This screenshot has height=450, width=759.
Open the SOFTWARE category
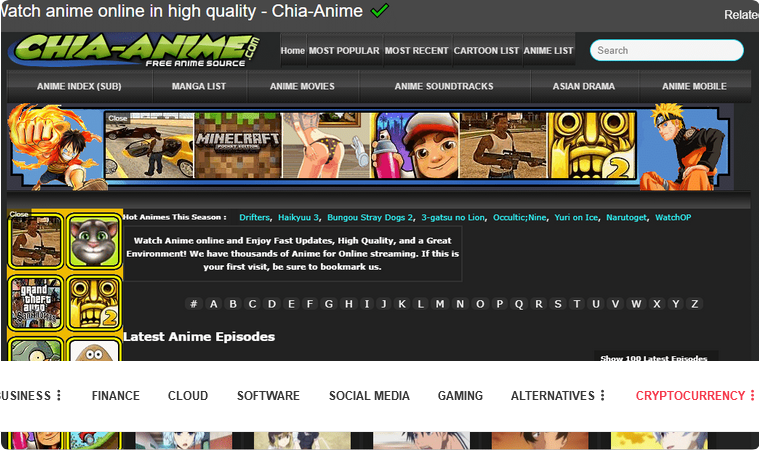[x=268, y=396]
